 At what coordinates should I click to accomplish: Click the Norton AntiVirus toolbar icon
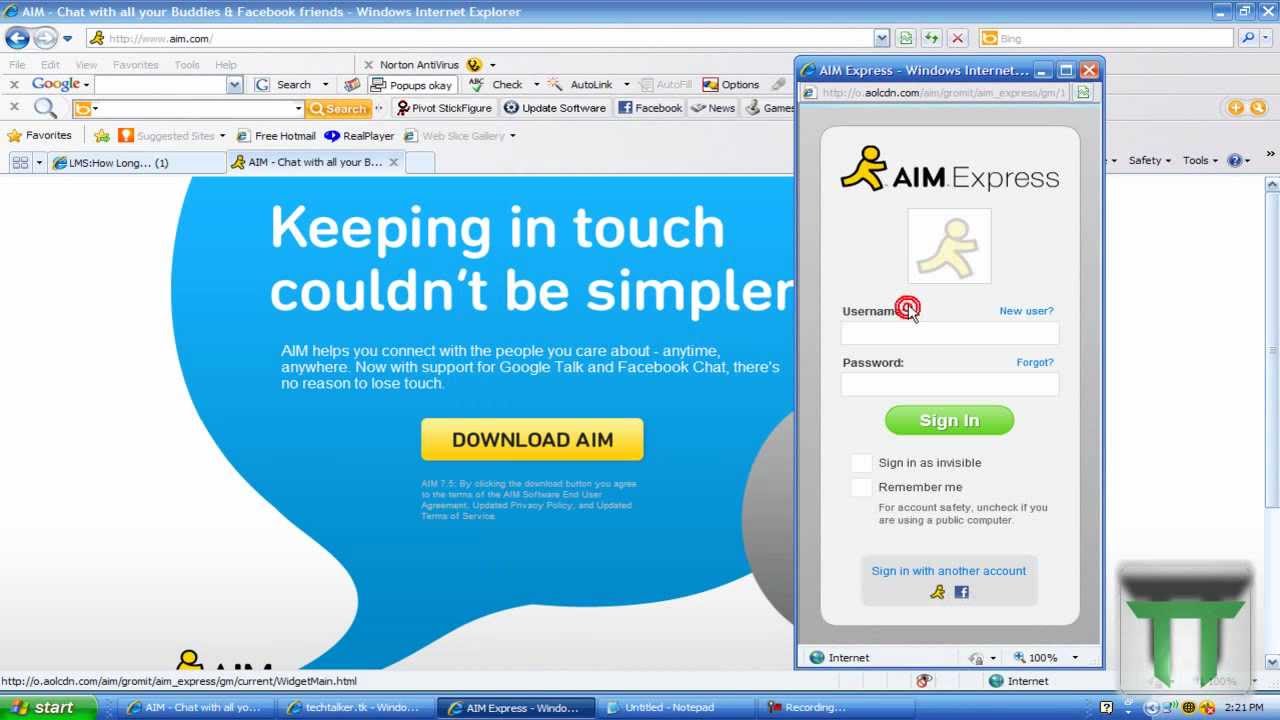click(474, 65)
